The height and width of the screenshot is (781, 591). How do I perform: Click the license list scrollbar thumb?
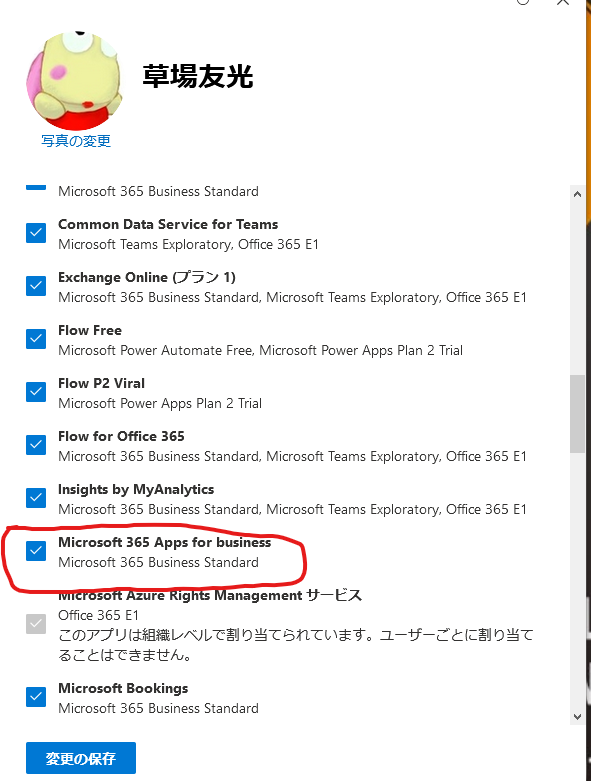578,414
